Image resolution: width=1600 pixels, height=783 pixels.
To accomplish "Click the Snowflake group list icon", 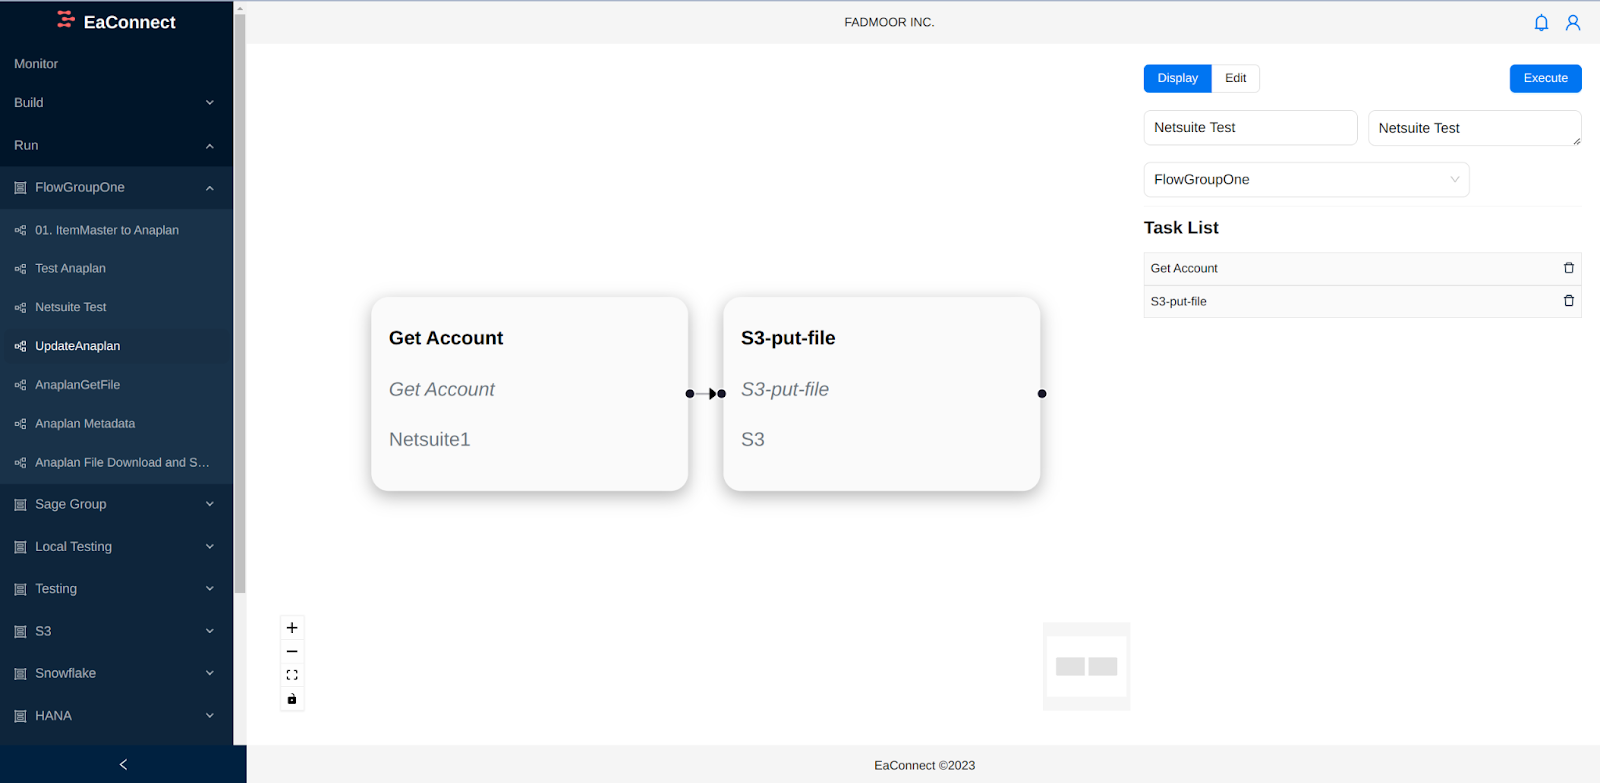I will (20, 674).
